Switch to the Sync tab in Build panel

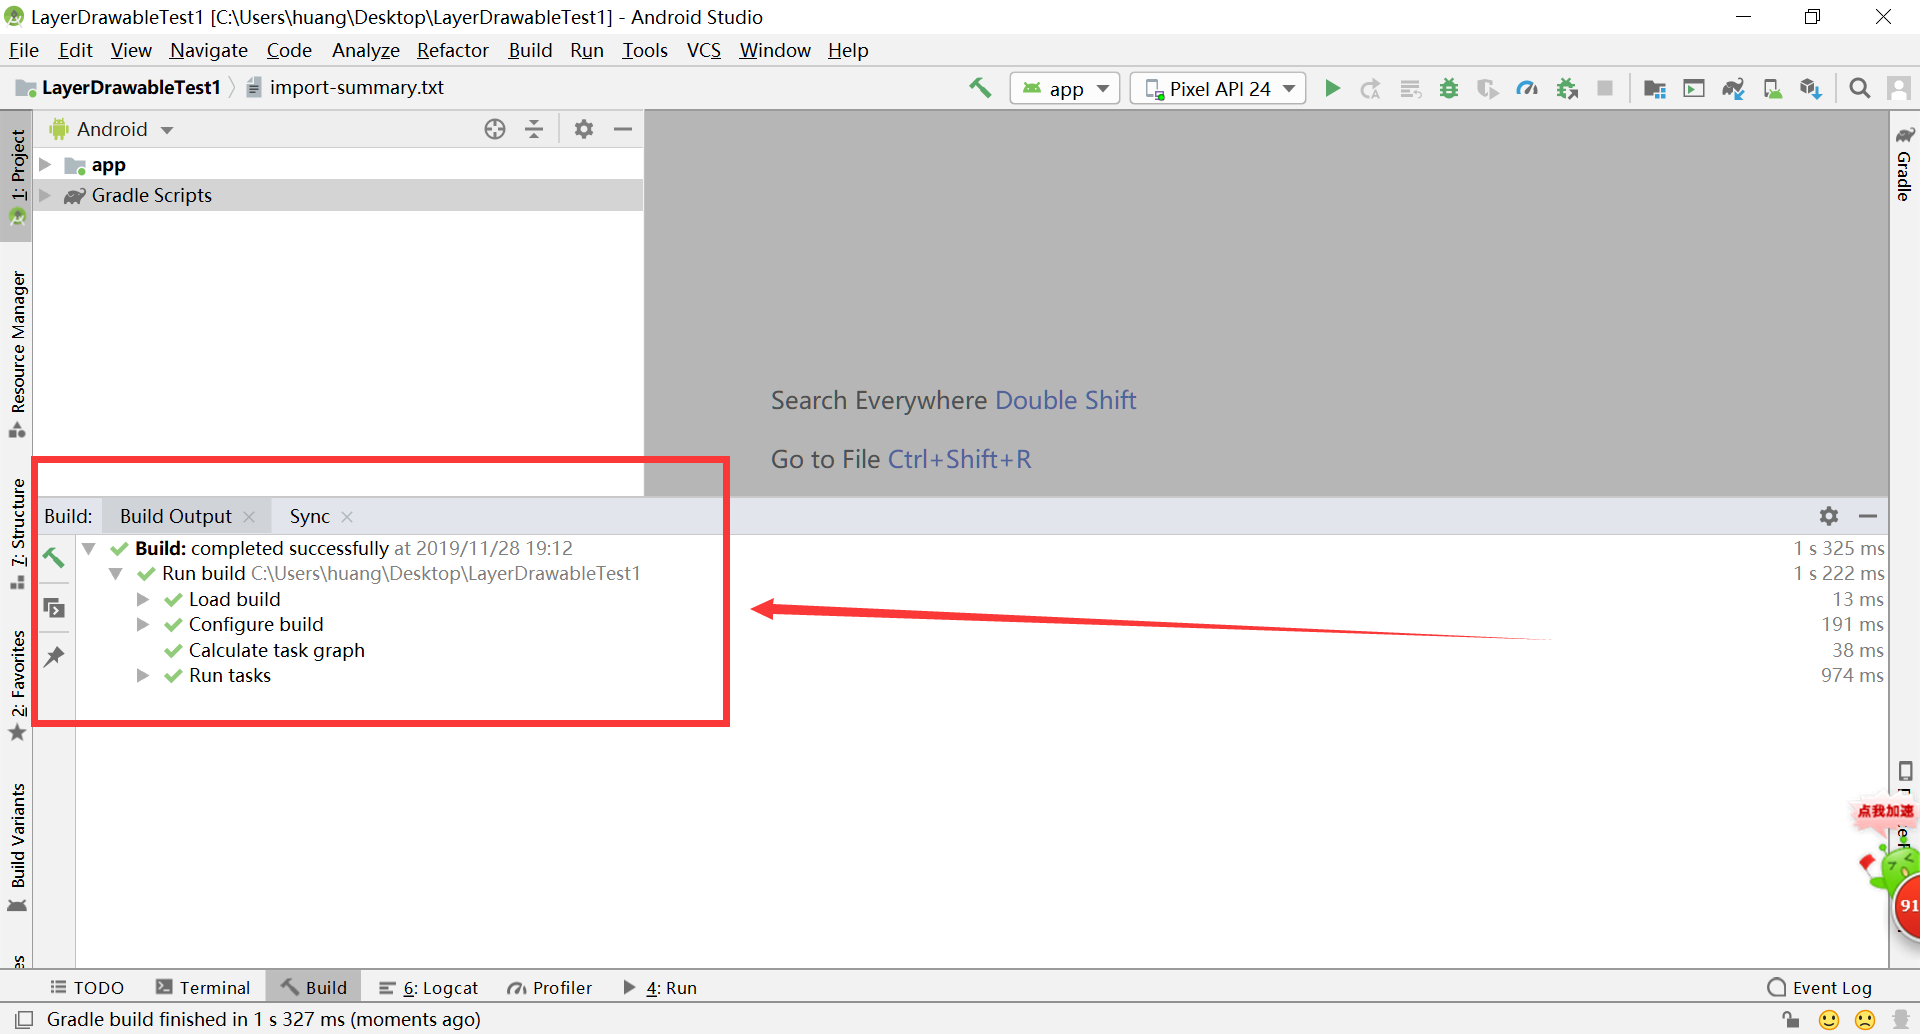[x=308, y=516]
